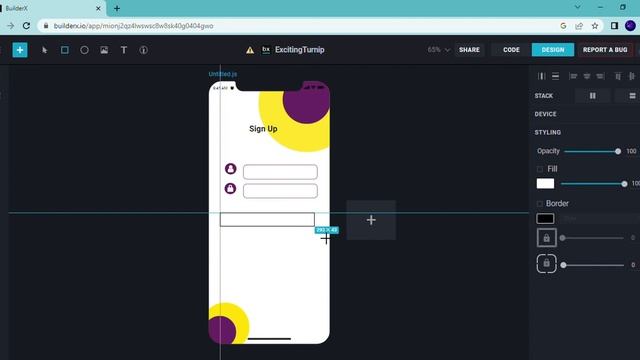Click the password input box on canvas
640x360 pixels.
click(280, 191)
